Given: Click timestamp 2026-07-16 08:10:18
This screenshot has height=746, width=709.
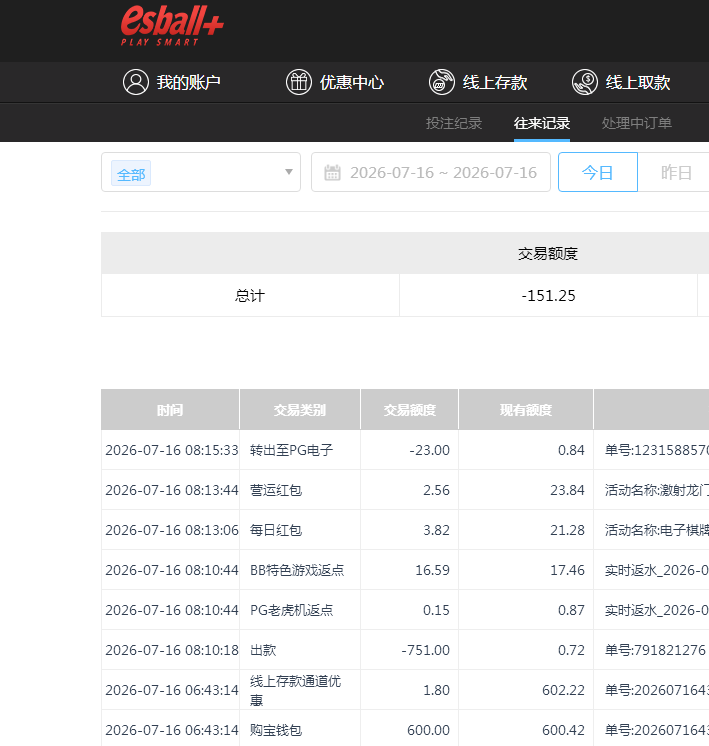Looking at the screenshot, I should 172,650.
